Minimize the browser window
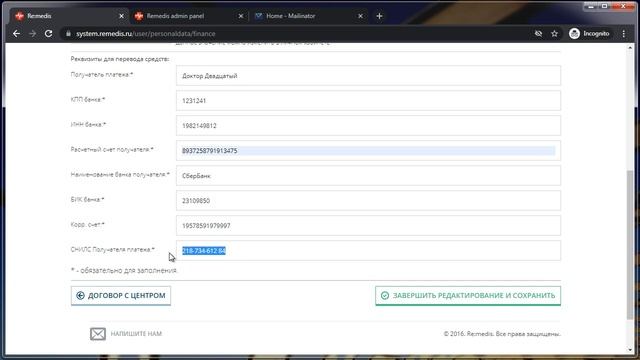The height and width of the screenshot is (360, 640). click(x=591, y=6)
